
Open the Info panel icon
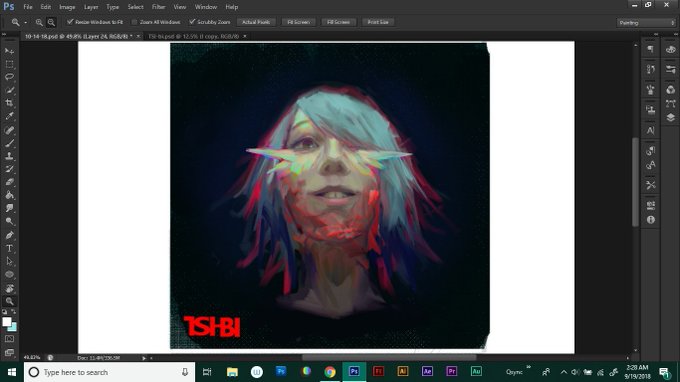point(651,220)
